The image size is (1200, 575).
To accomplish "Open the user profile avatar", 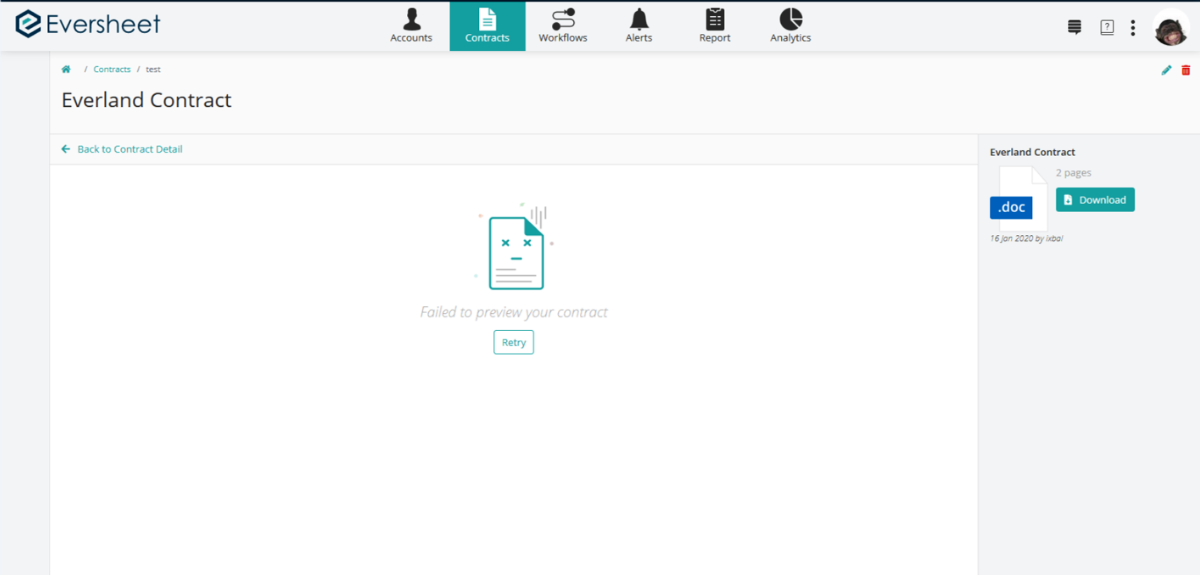I will point(1171,28).
